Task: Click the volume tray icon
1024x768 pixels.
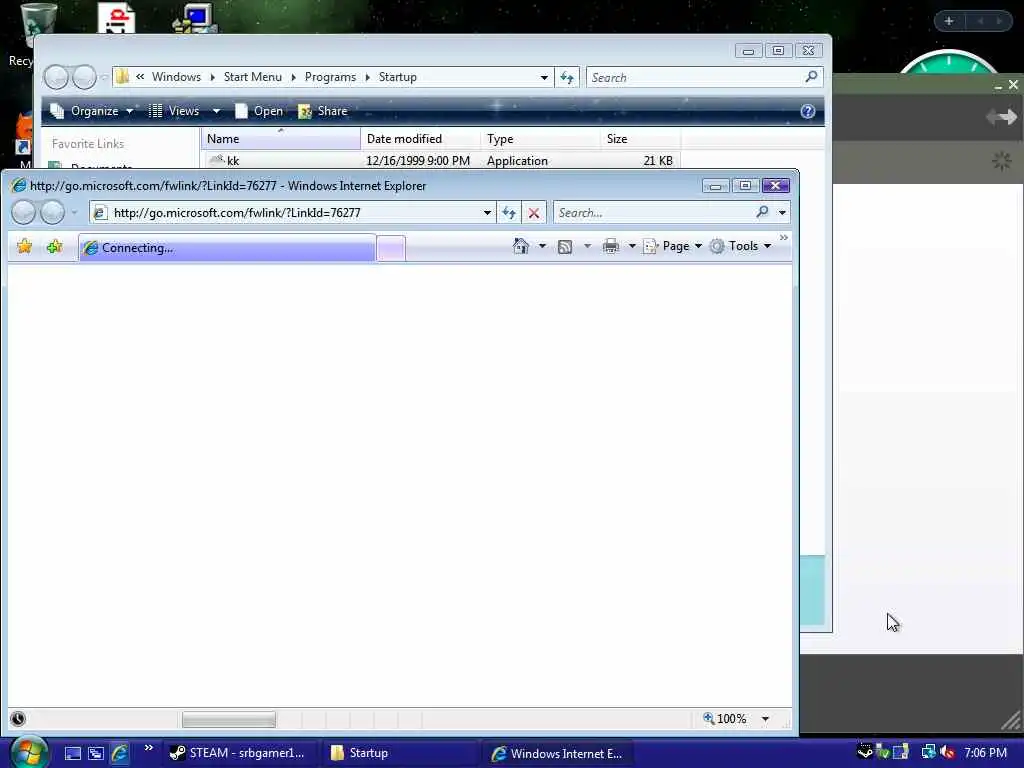Action: click(x=948, y=752)
